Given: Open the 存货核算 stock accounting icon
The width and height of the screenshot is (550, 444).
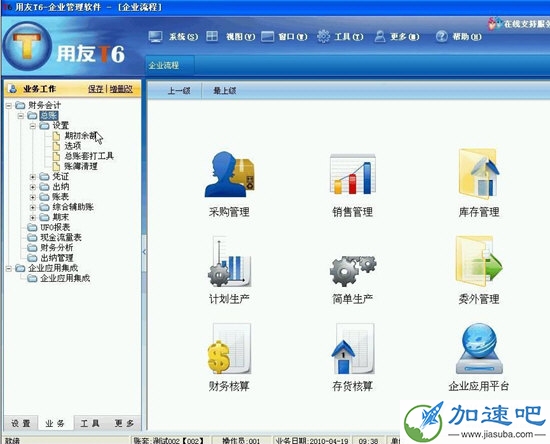Looking at the screenshot, I should click(x=353, y=349).
